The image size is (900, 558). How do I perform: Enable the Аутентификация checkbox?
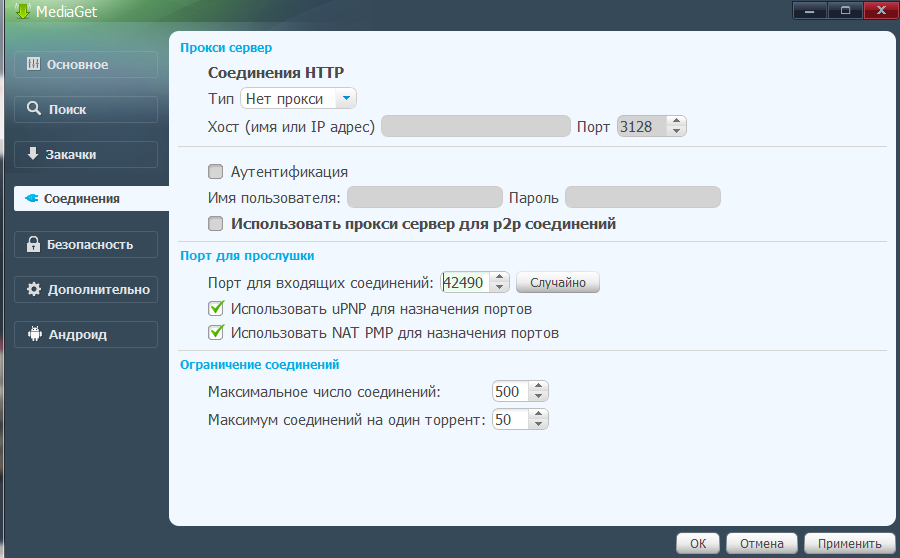[216, 172]
